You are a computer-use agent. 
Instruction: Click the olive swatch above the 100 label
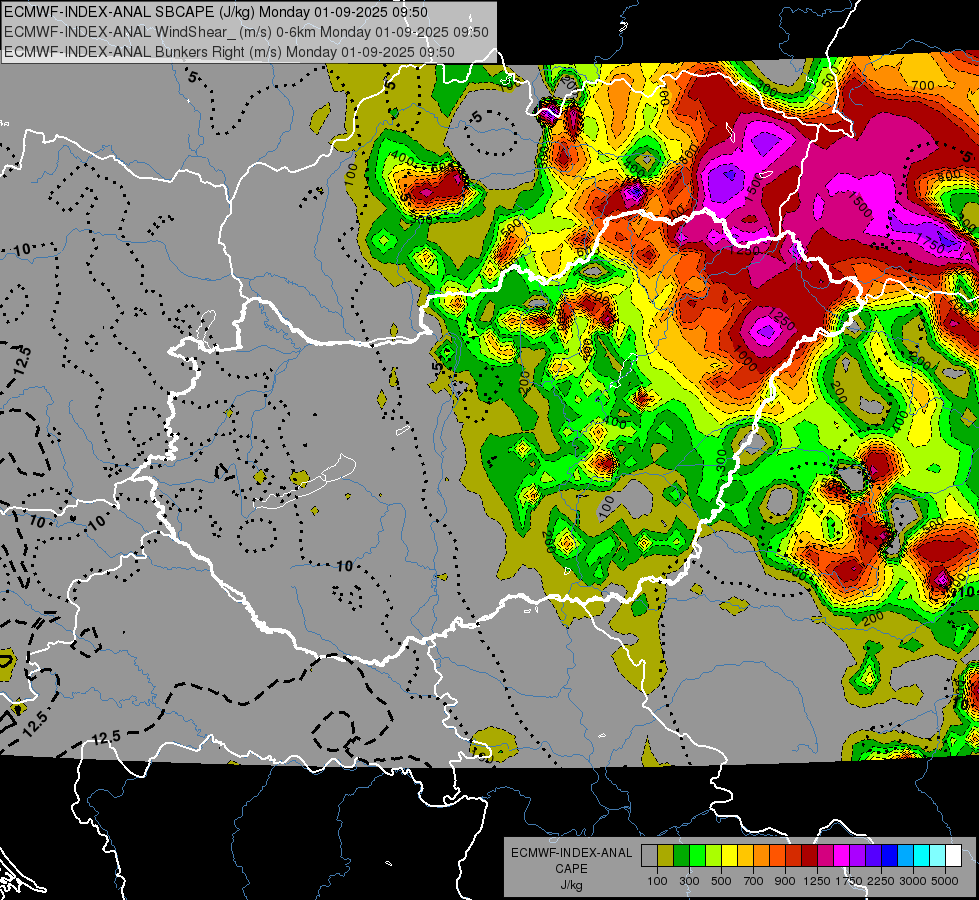click(666, 855)
